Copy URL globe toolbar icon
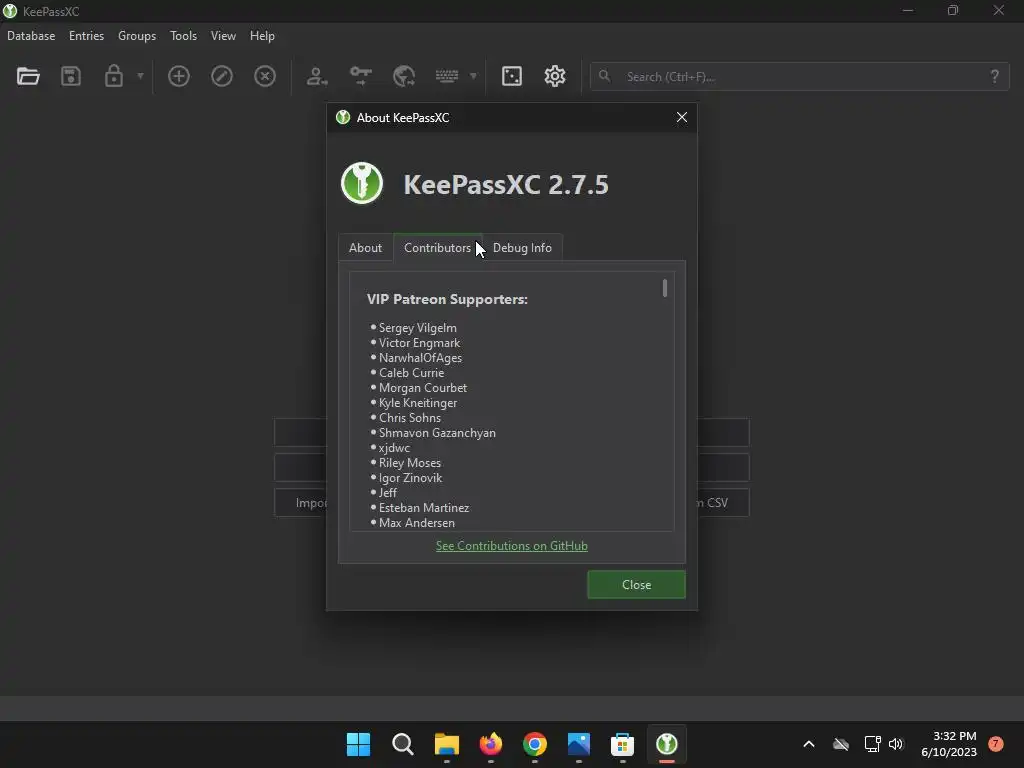This screenshot has height=768, width=1024. pos(404,76)
